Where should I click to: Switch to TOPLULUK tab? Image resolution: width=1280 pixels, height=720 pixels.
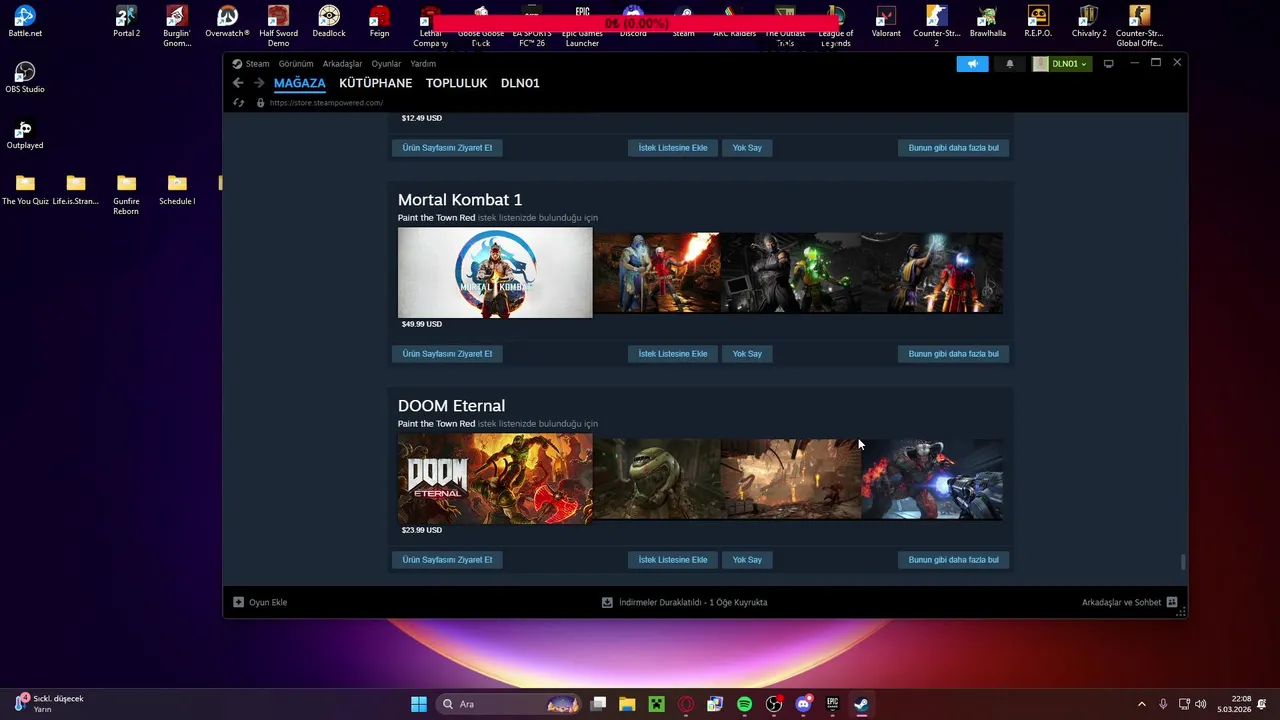click(456, 83)
